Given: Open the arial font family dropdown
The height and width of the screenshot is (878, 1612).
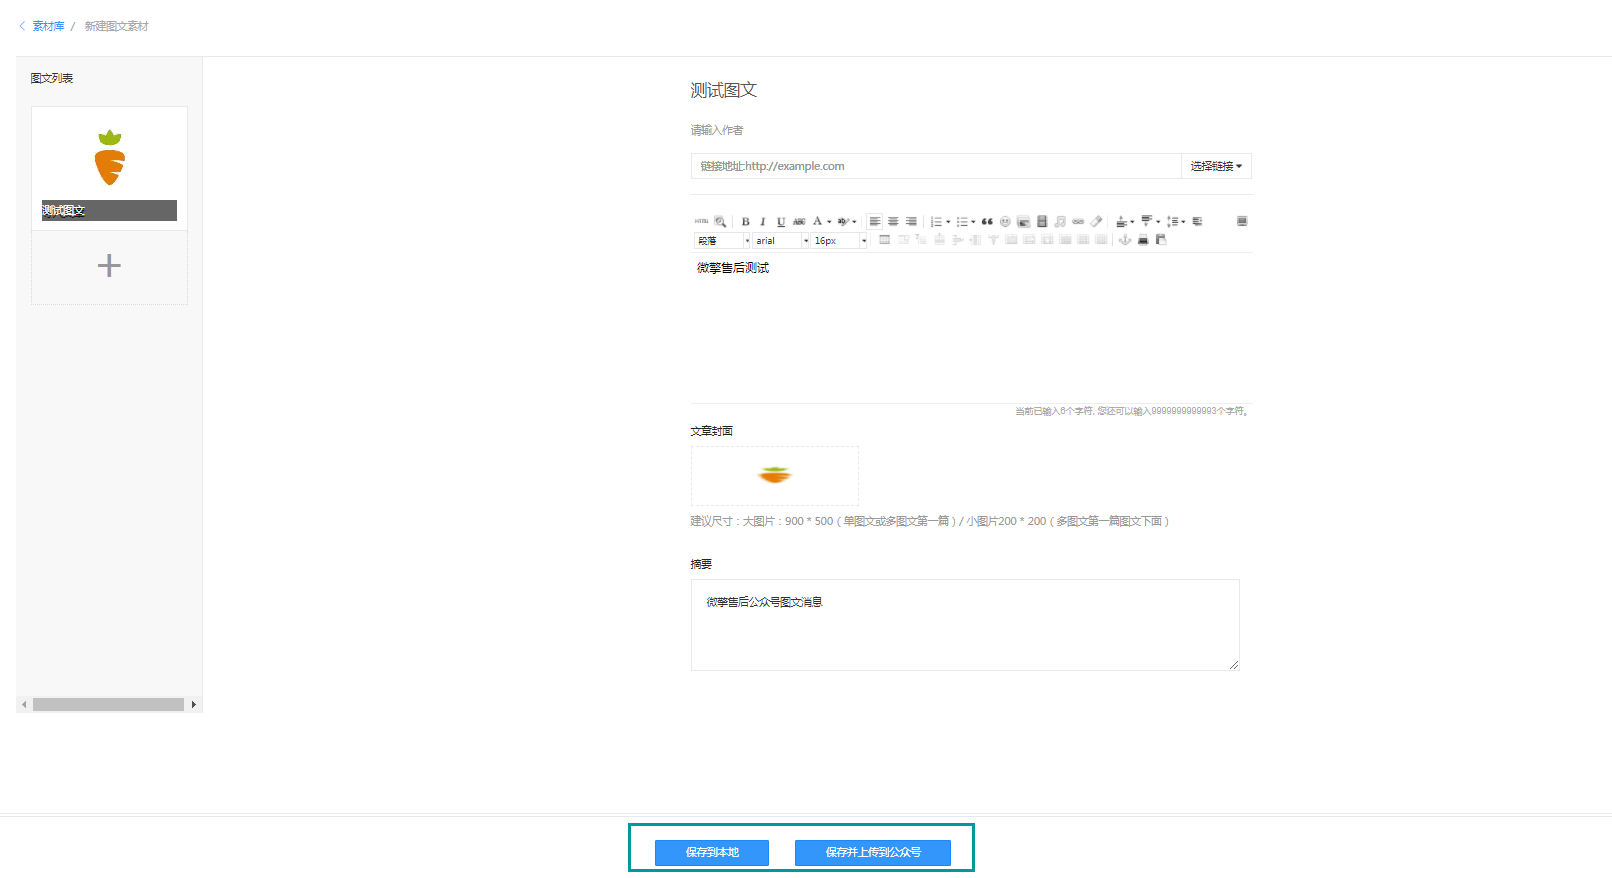Looking at the screenshot, I should pos(781,240).
